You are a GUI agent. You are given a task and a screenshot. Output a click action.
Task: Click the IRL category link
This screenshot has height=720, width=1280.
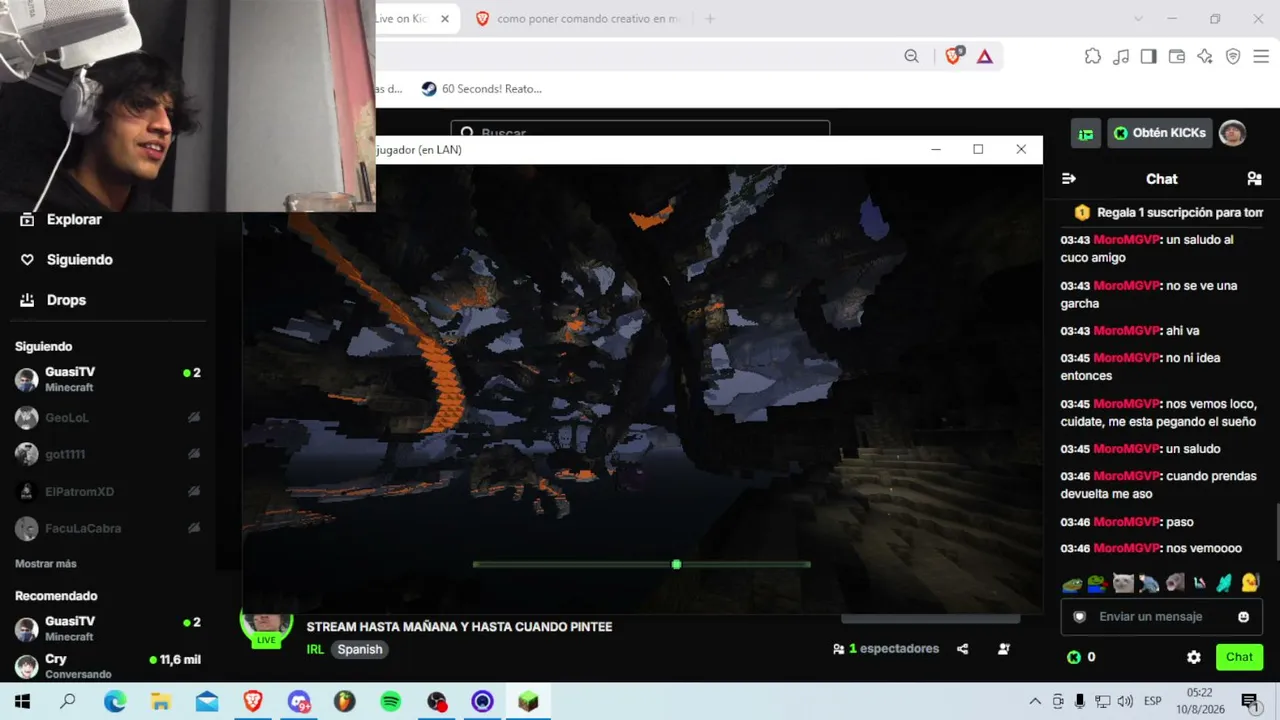click(x=315, y=650)
